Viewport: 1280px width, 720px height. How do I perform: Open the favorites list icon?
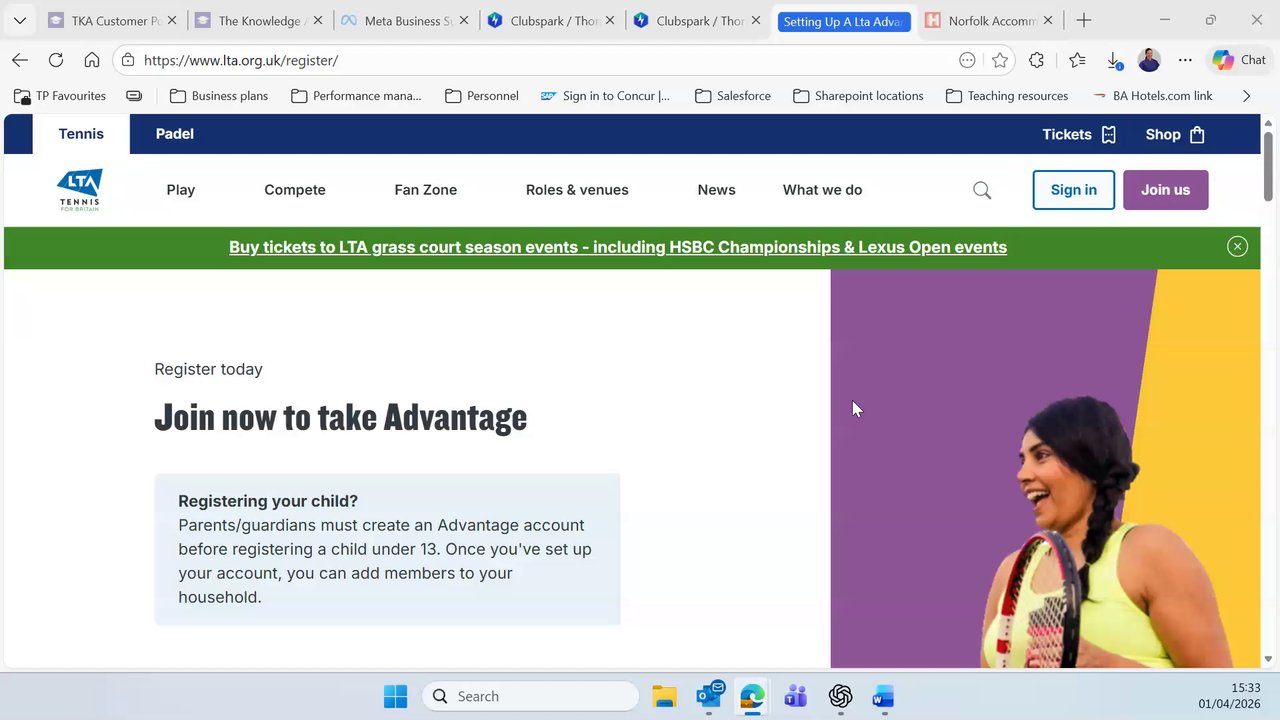pyautogui.click(x=1077, y=60)
